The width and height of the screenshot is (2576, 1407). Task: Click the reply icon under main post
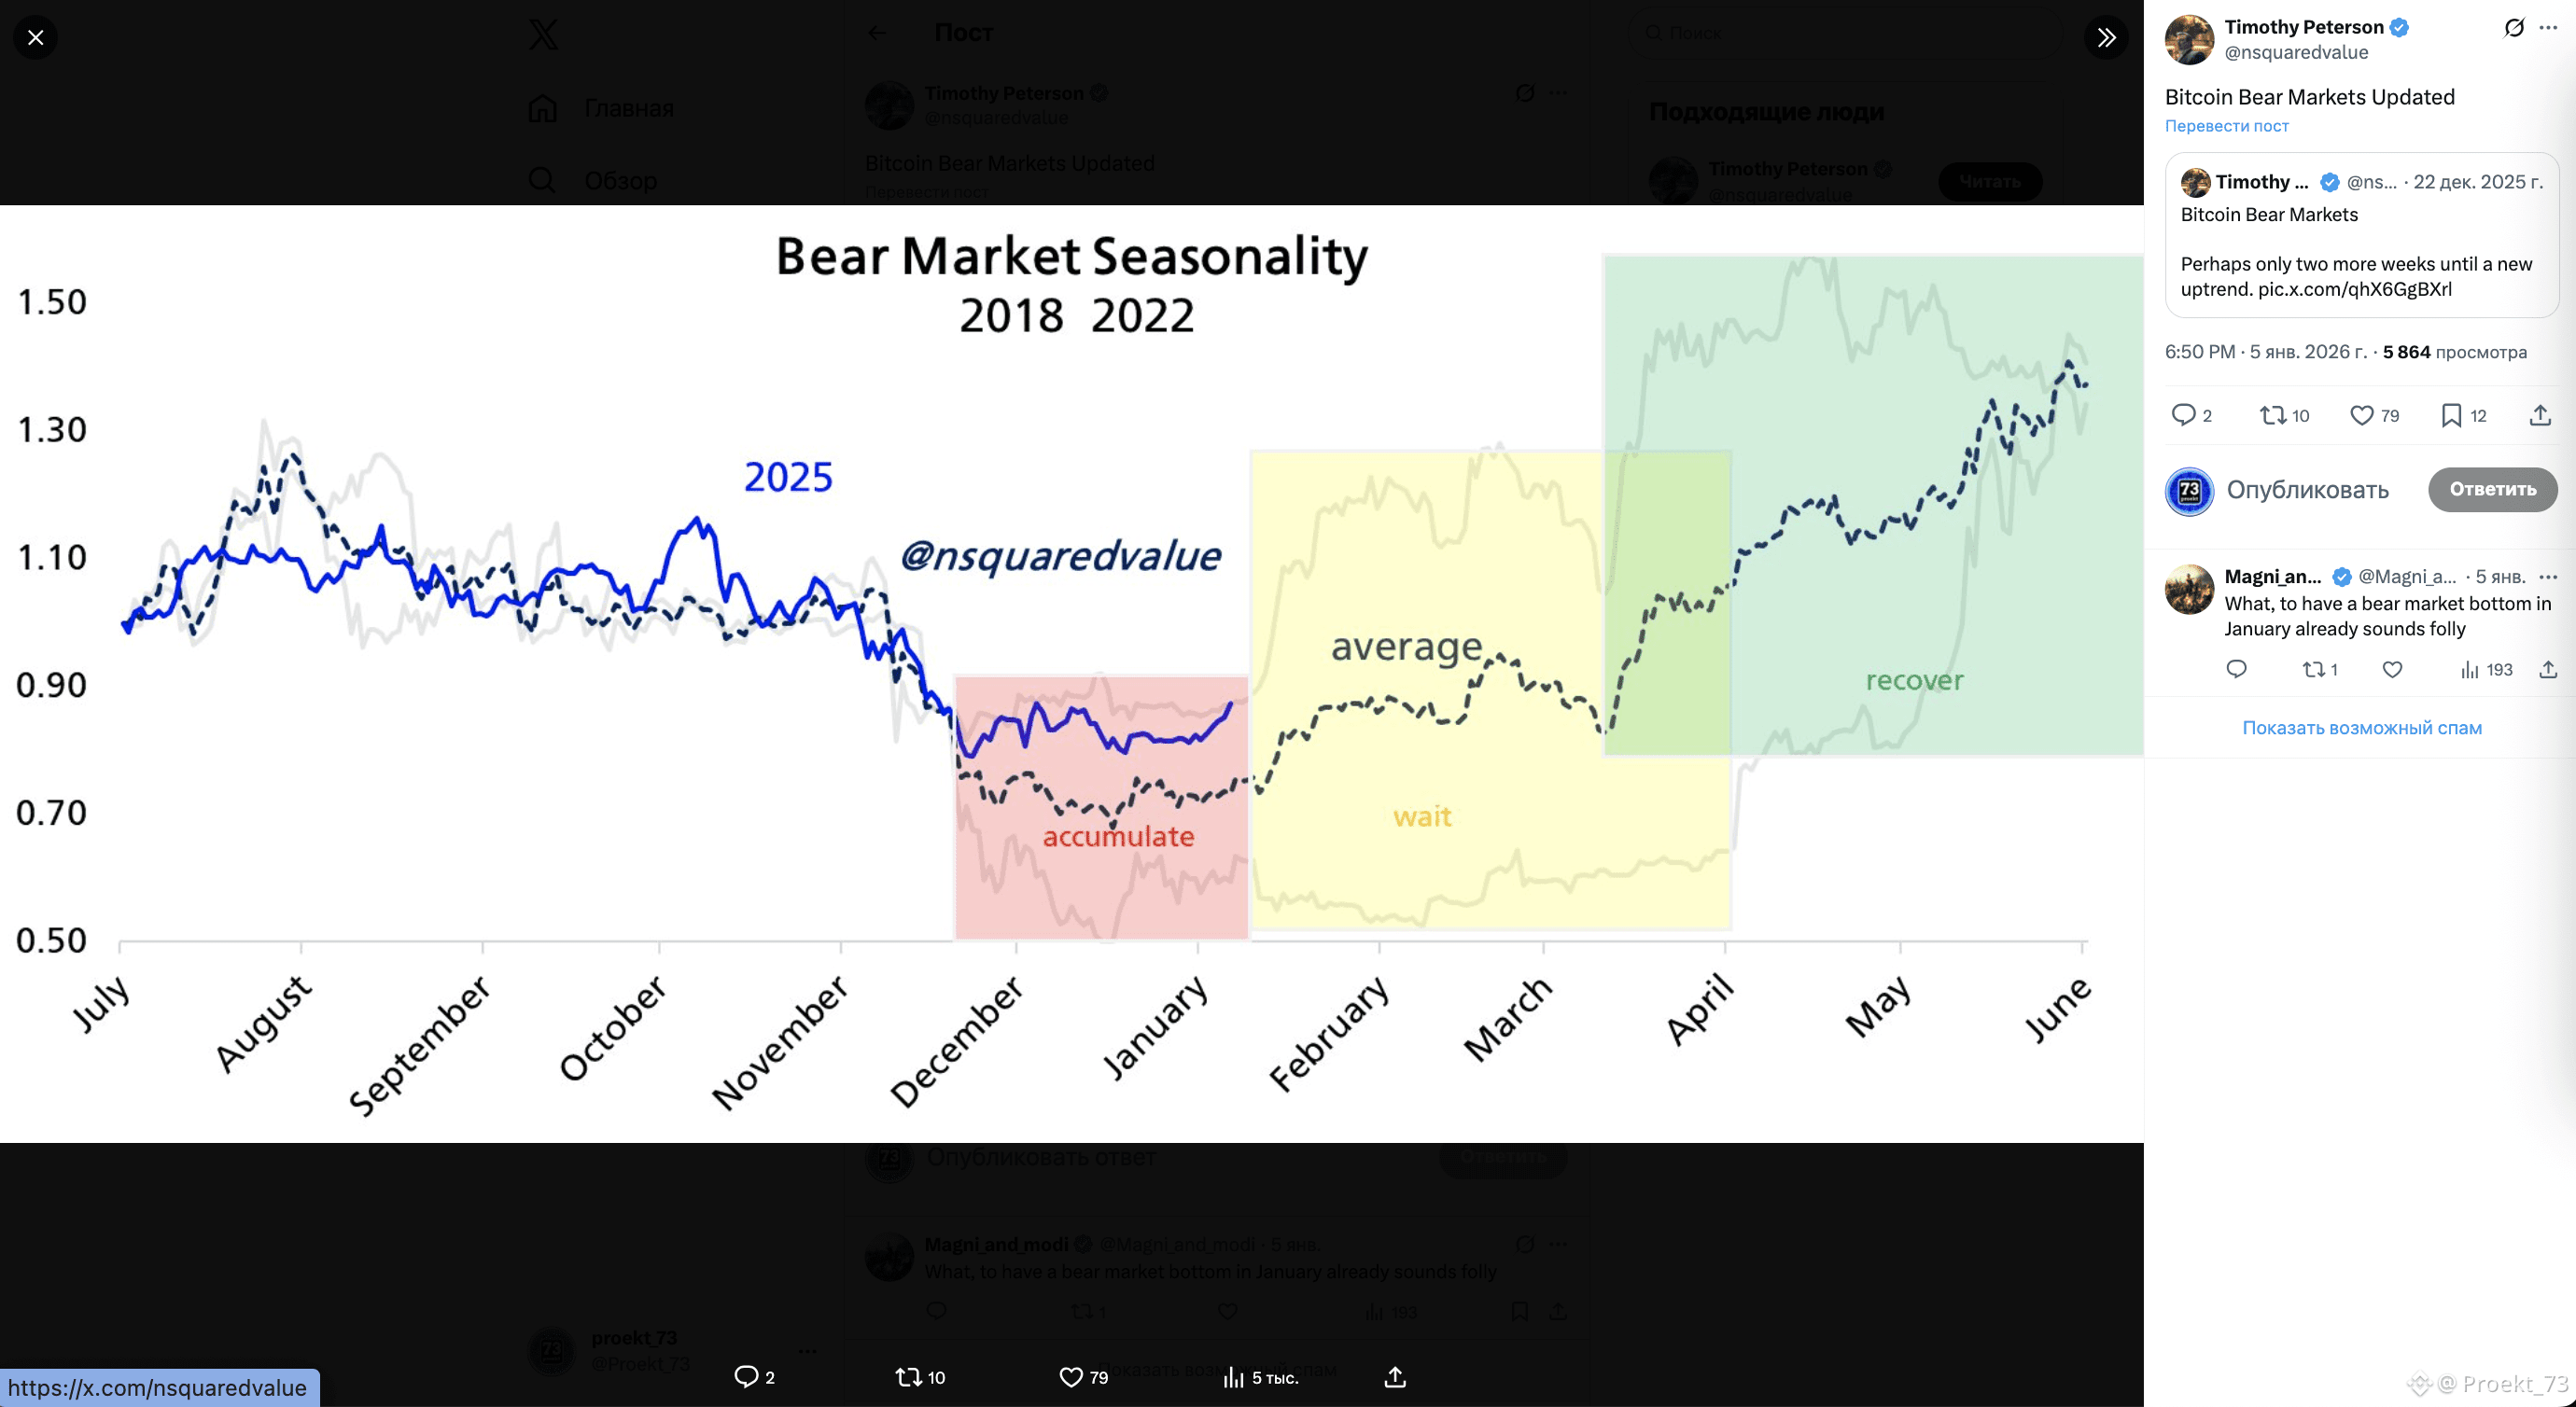click(x=2183, y=415)
